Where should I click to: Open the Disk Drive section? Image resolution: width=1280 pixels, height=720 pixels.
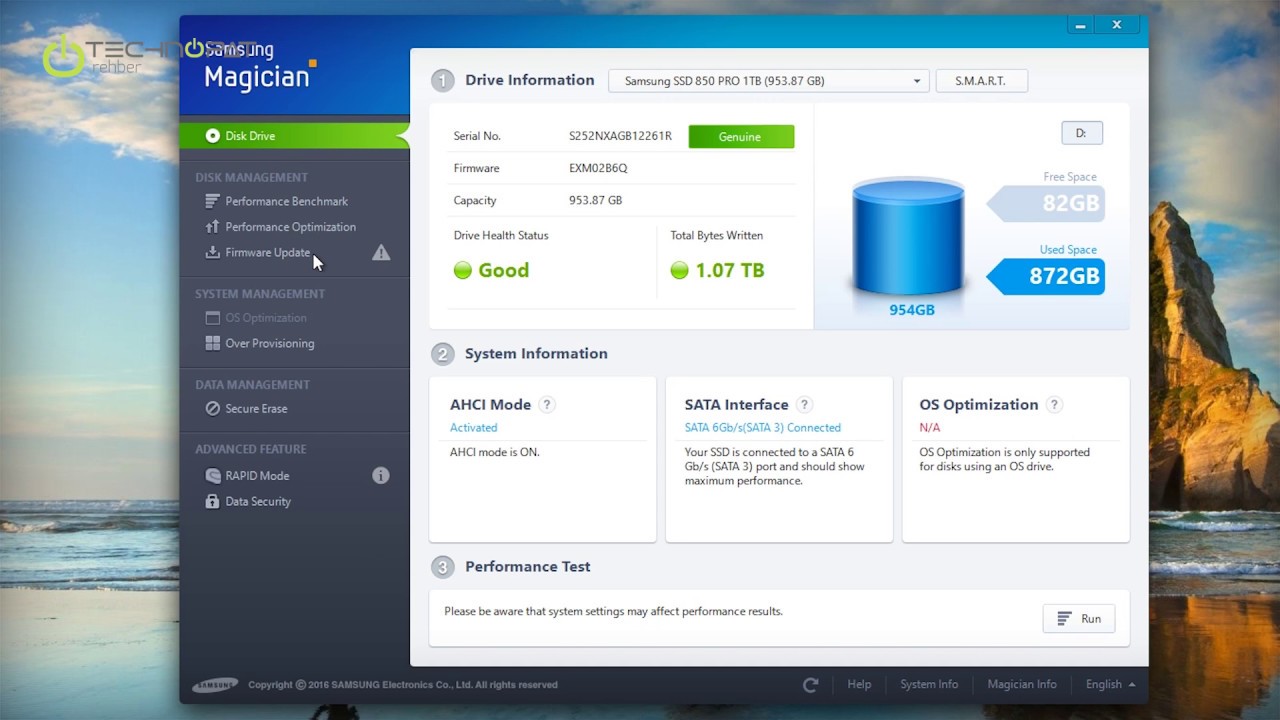pyautogui.click(x=294, y=136)
